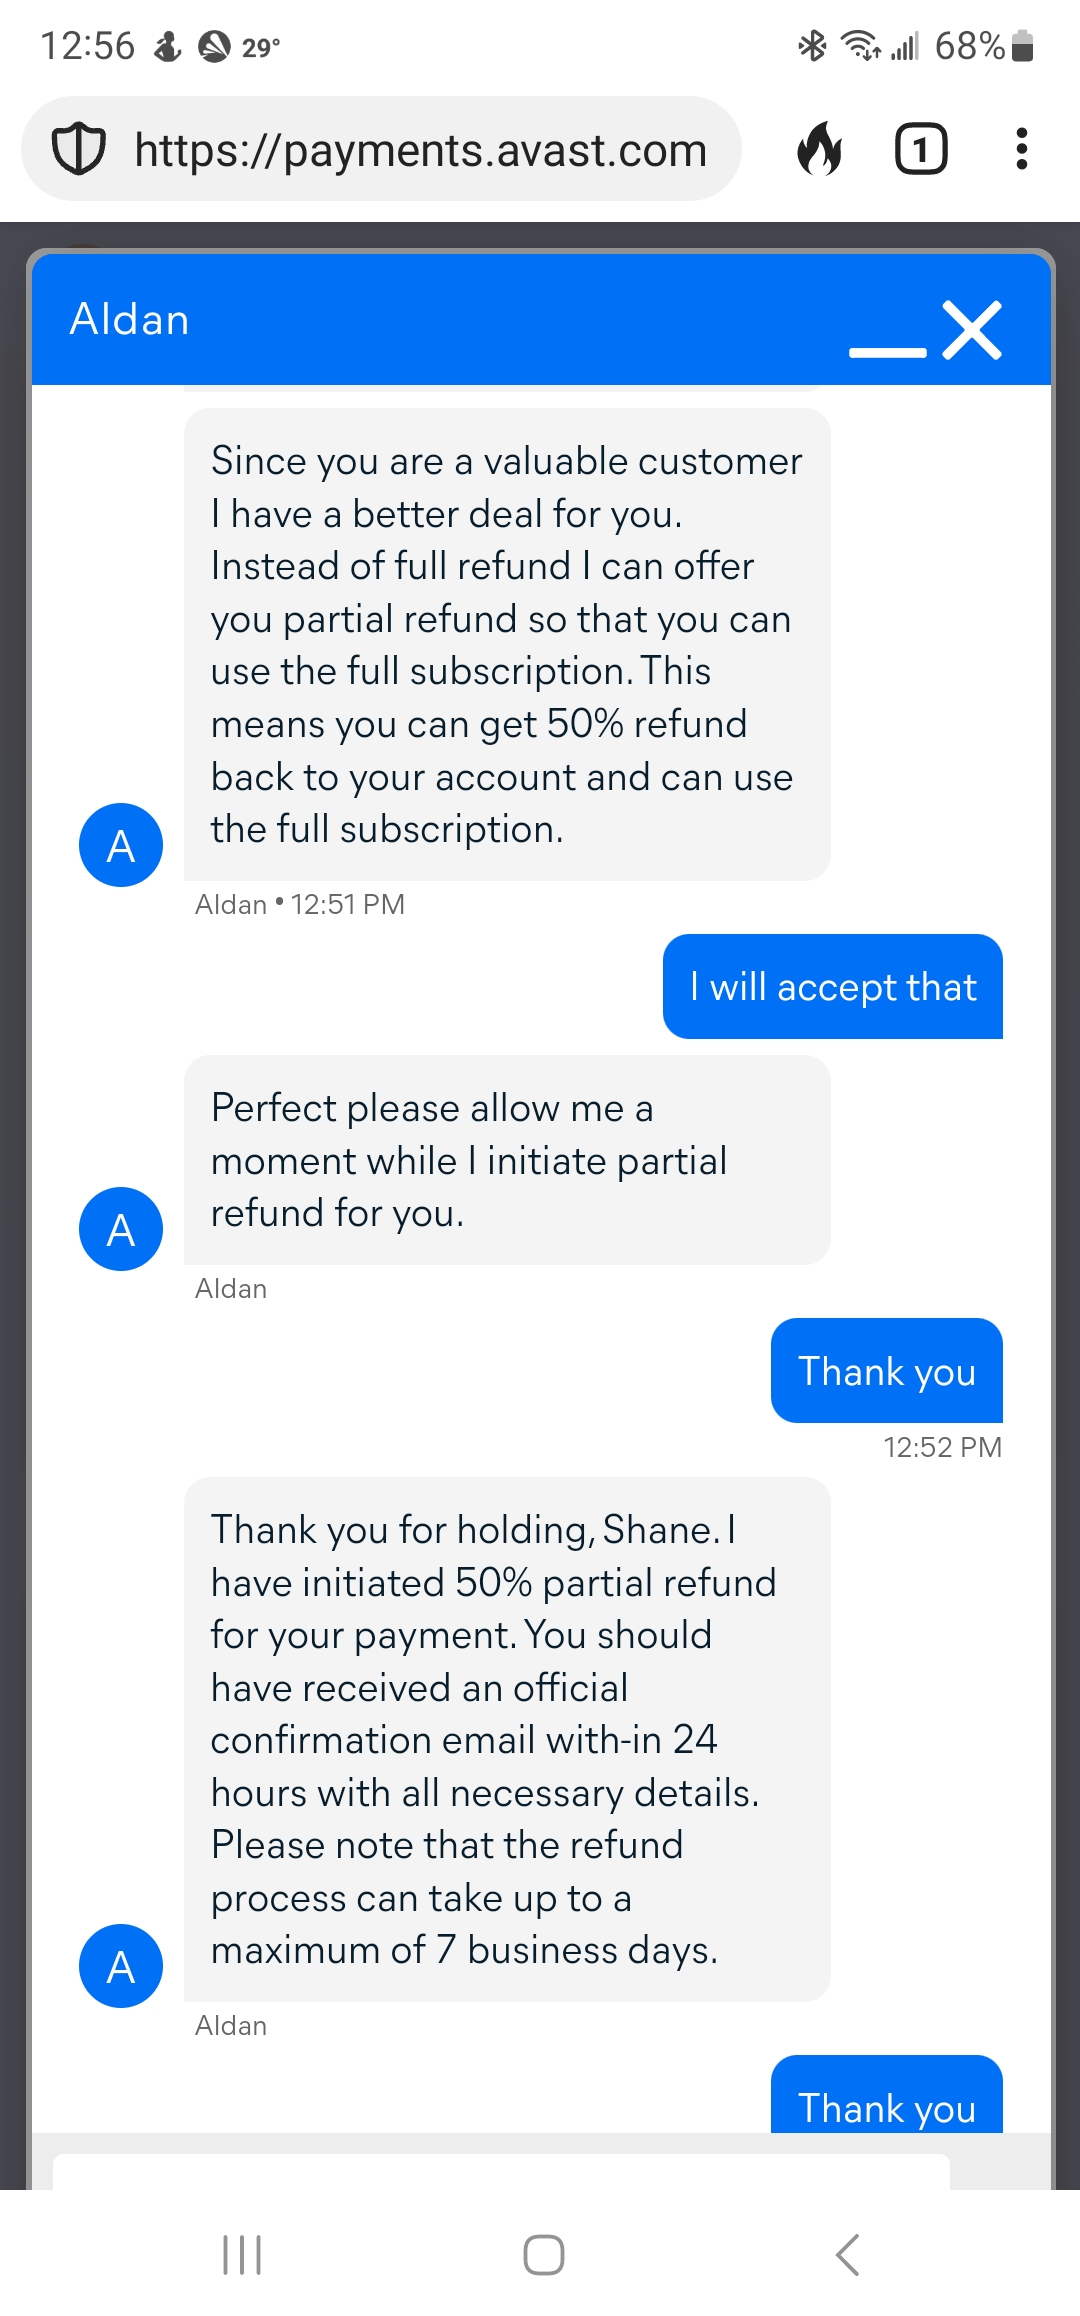This screenshot has width=1080, height=2316.
Task: Tap the fire clear-data icon
Action: 819,150
